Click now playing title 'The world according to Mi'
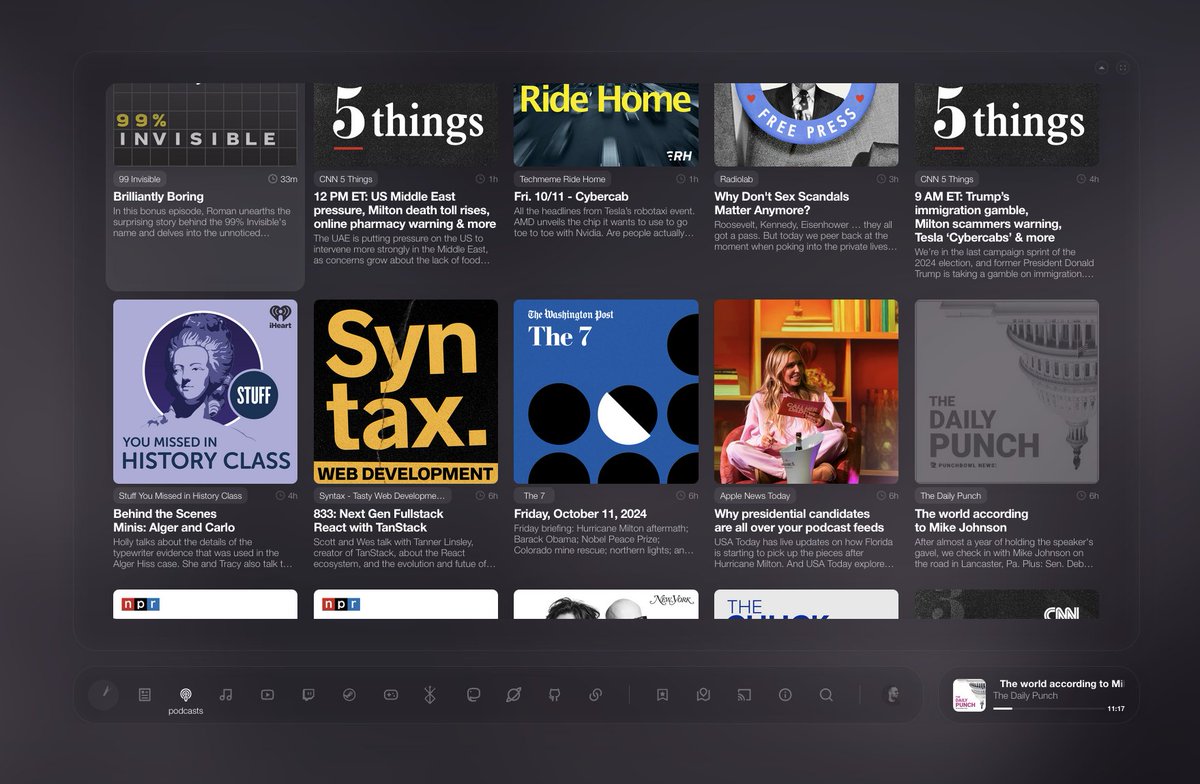 point(1062,684)
